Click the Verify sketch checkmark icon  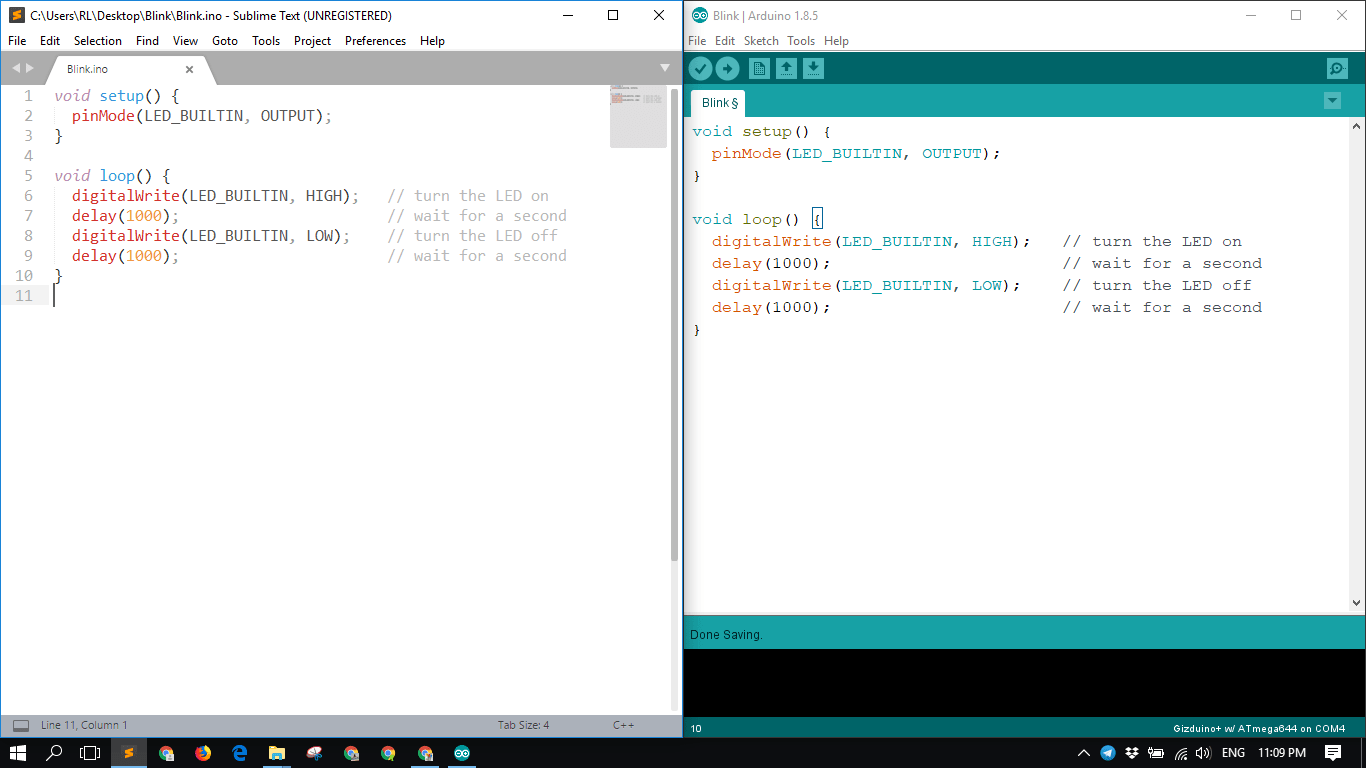tap(700, 68)
